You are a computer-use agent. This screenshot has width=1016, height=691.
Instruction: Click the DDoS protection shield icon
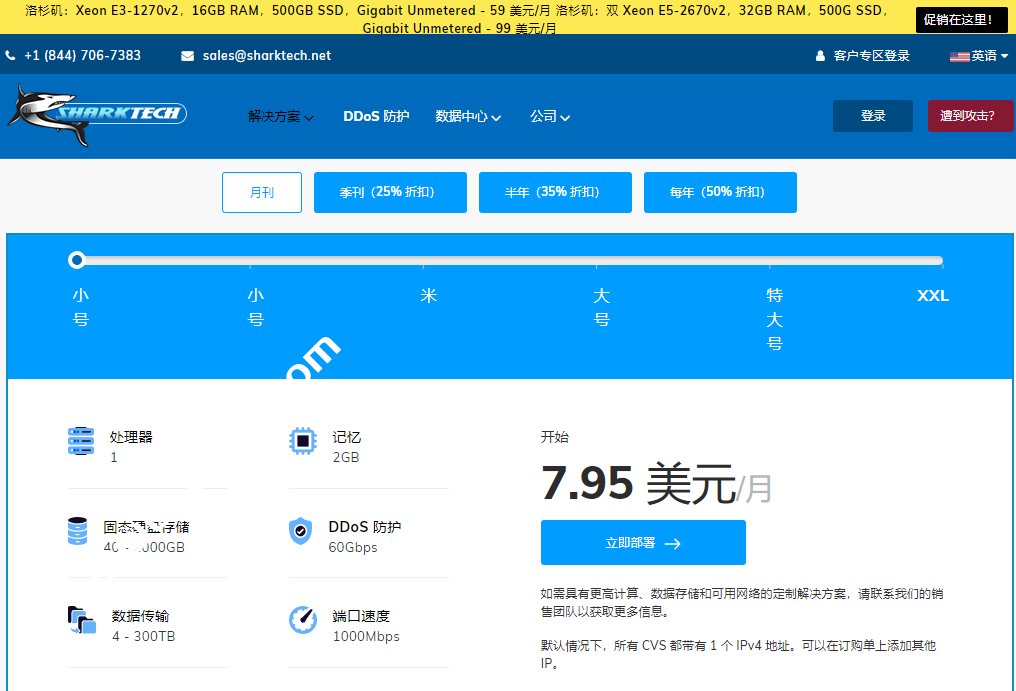tap(302, 533)
